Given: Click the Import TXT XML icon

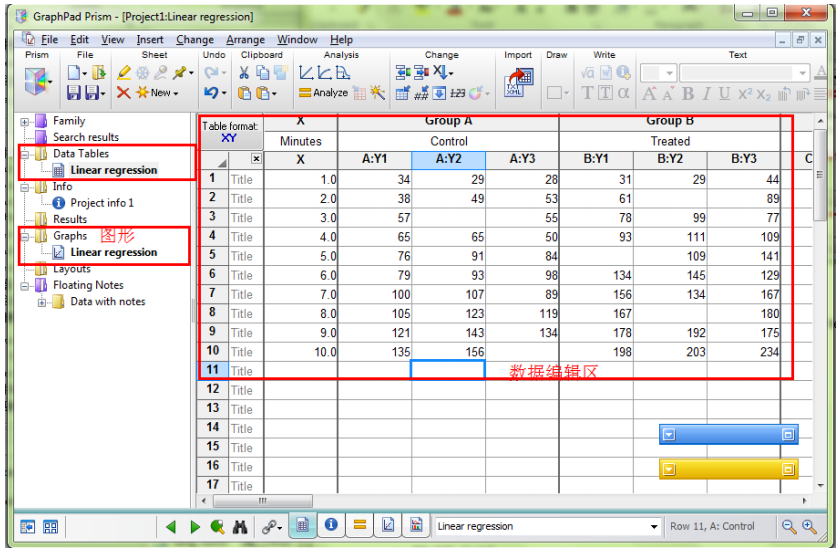Looking at the screenshot, I should 518,83.
